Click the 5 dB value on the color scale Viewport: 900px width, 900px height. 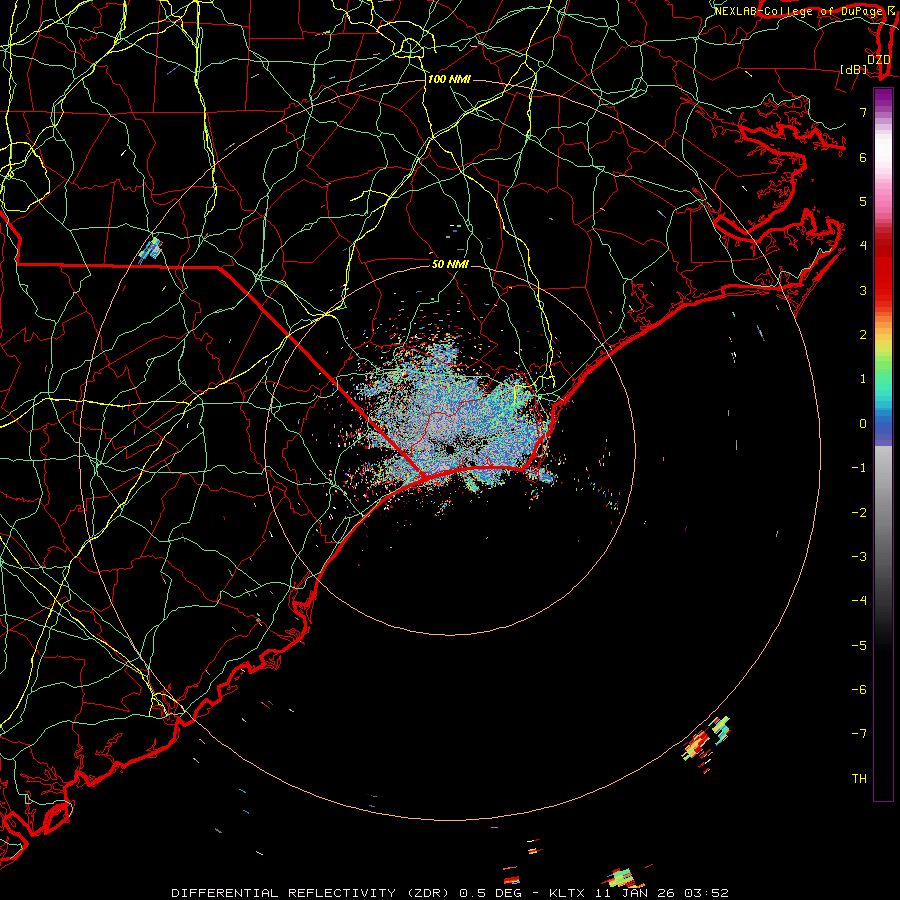[x=863, y=201]
